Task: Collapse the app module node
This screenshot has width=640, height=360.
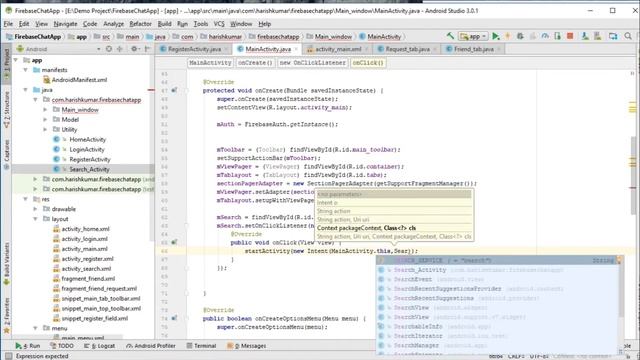Action: tap(16, 60)
